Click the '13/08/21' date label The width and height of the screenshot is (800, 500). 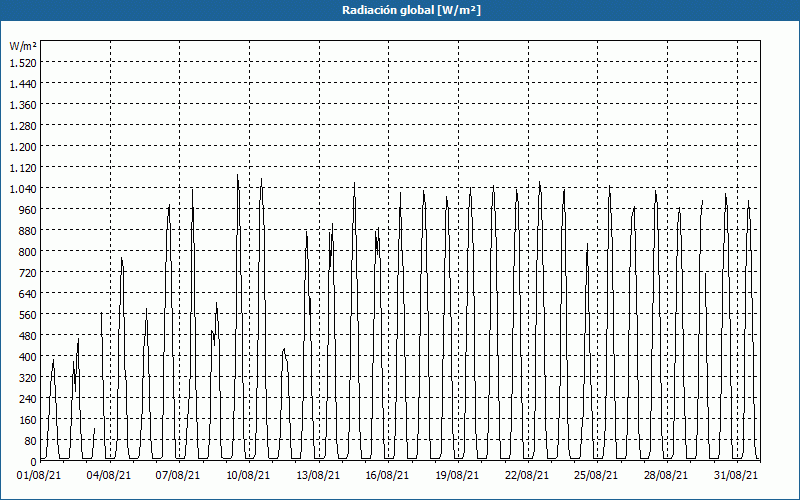318,476
